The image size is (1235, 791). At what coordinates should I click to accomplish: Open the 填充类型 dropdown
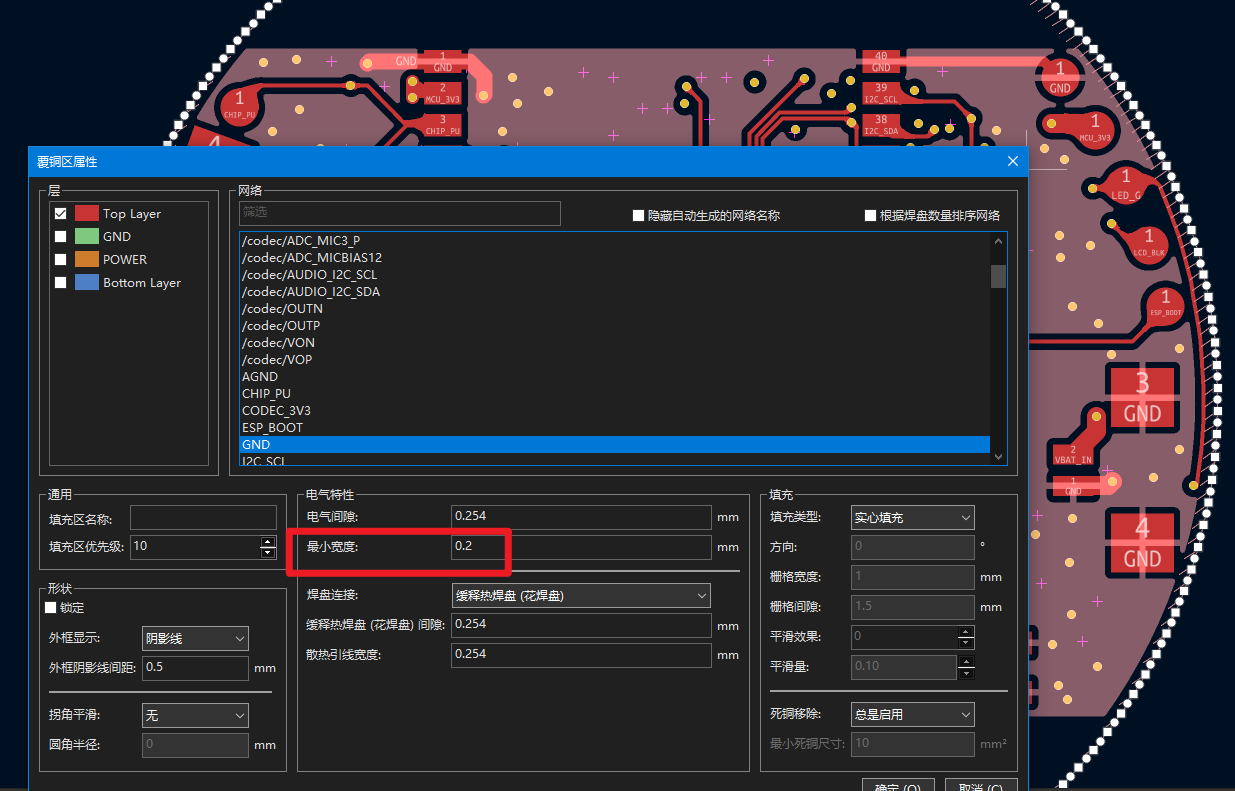(912, 517)
